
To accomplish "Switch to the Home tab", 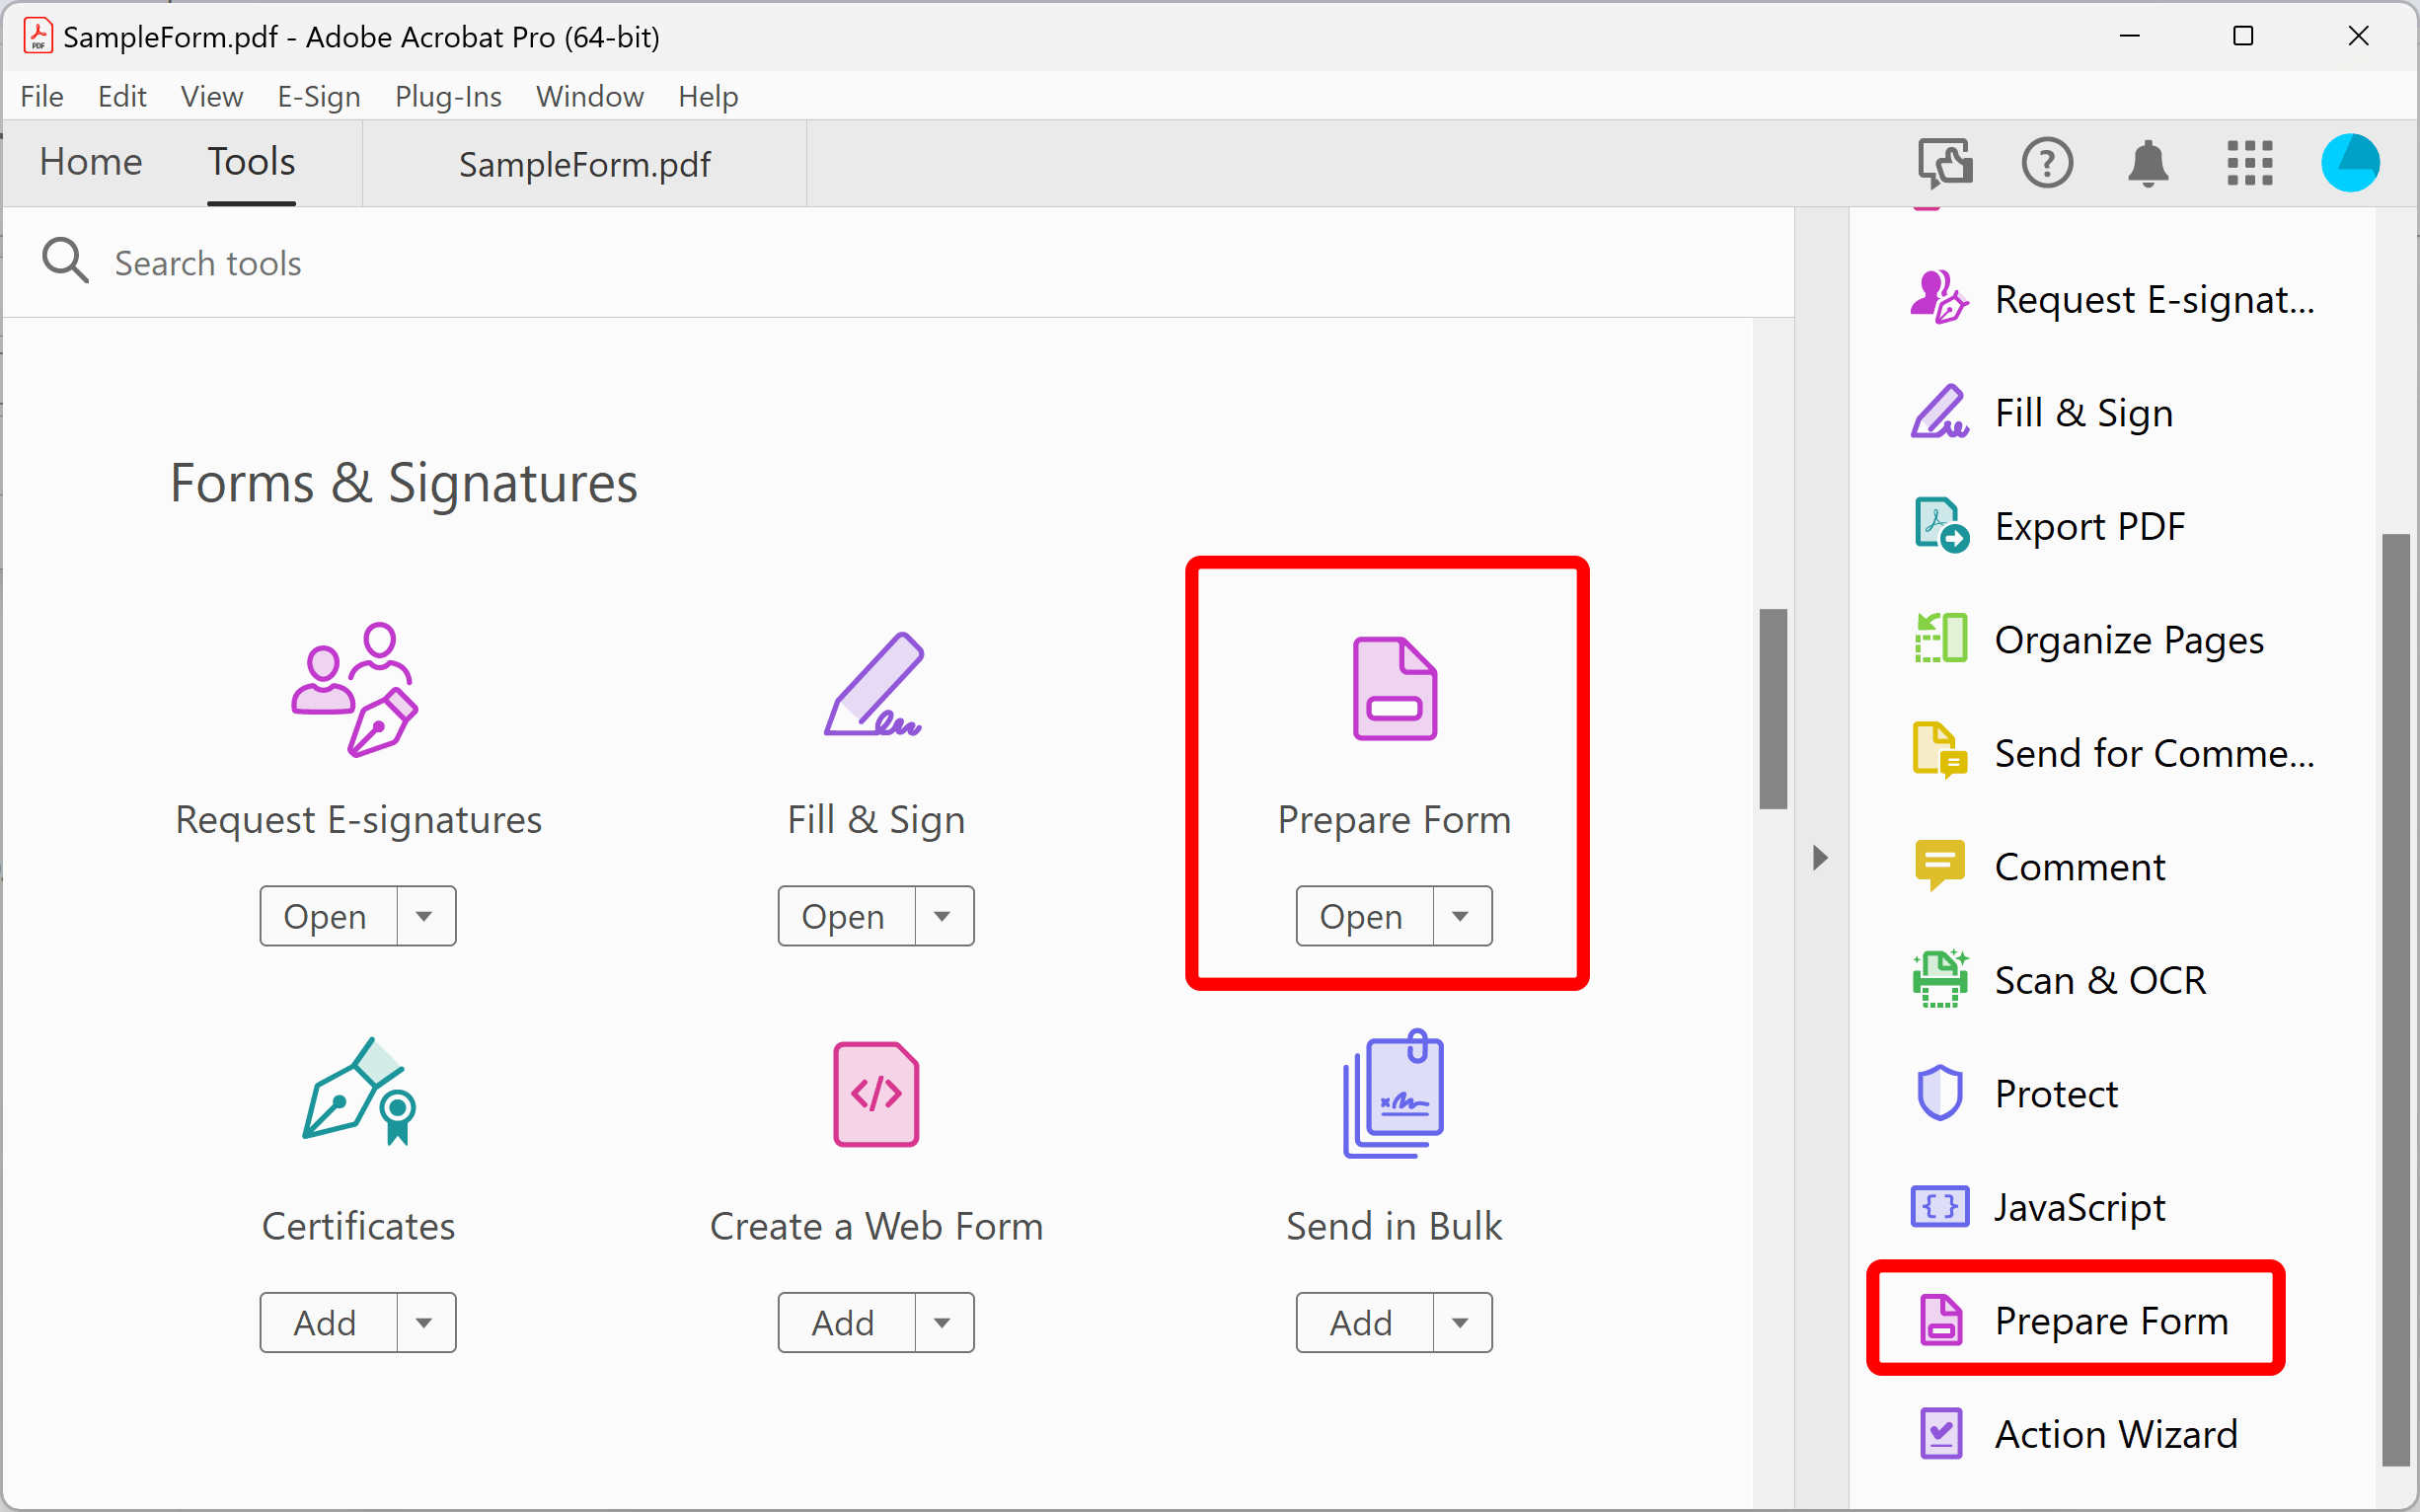I will pos(90,162).
